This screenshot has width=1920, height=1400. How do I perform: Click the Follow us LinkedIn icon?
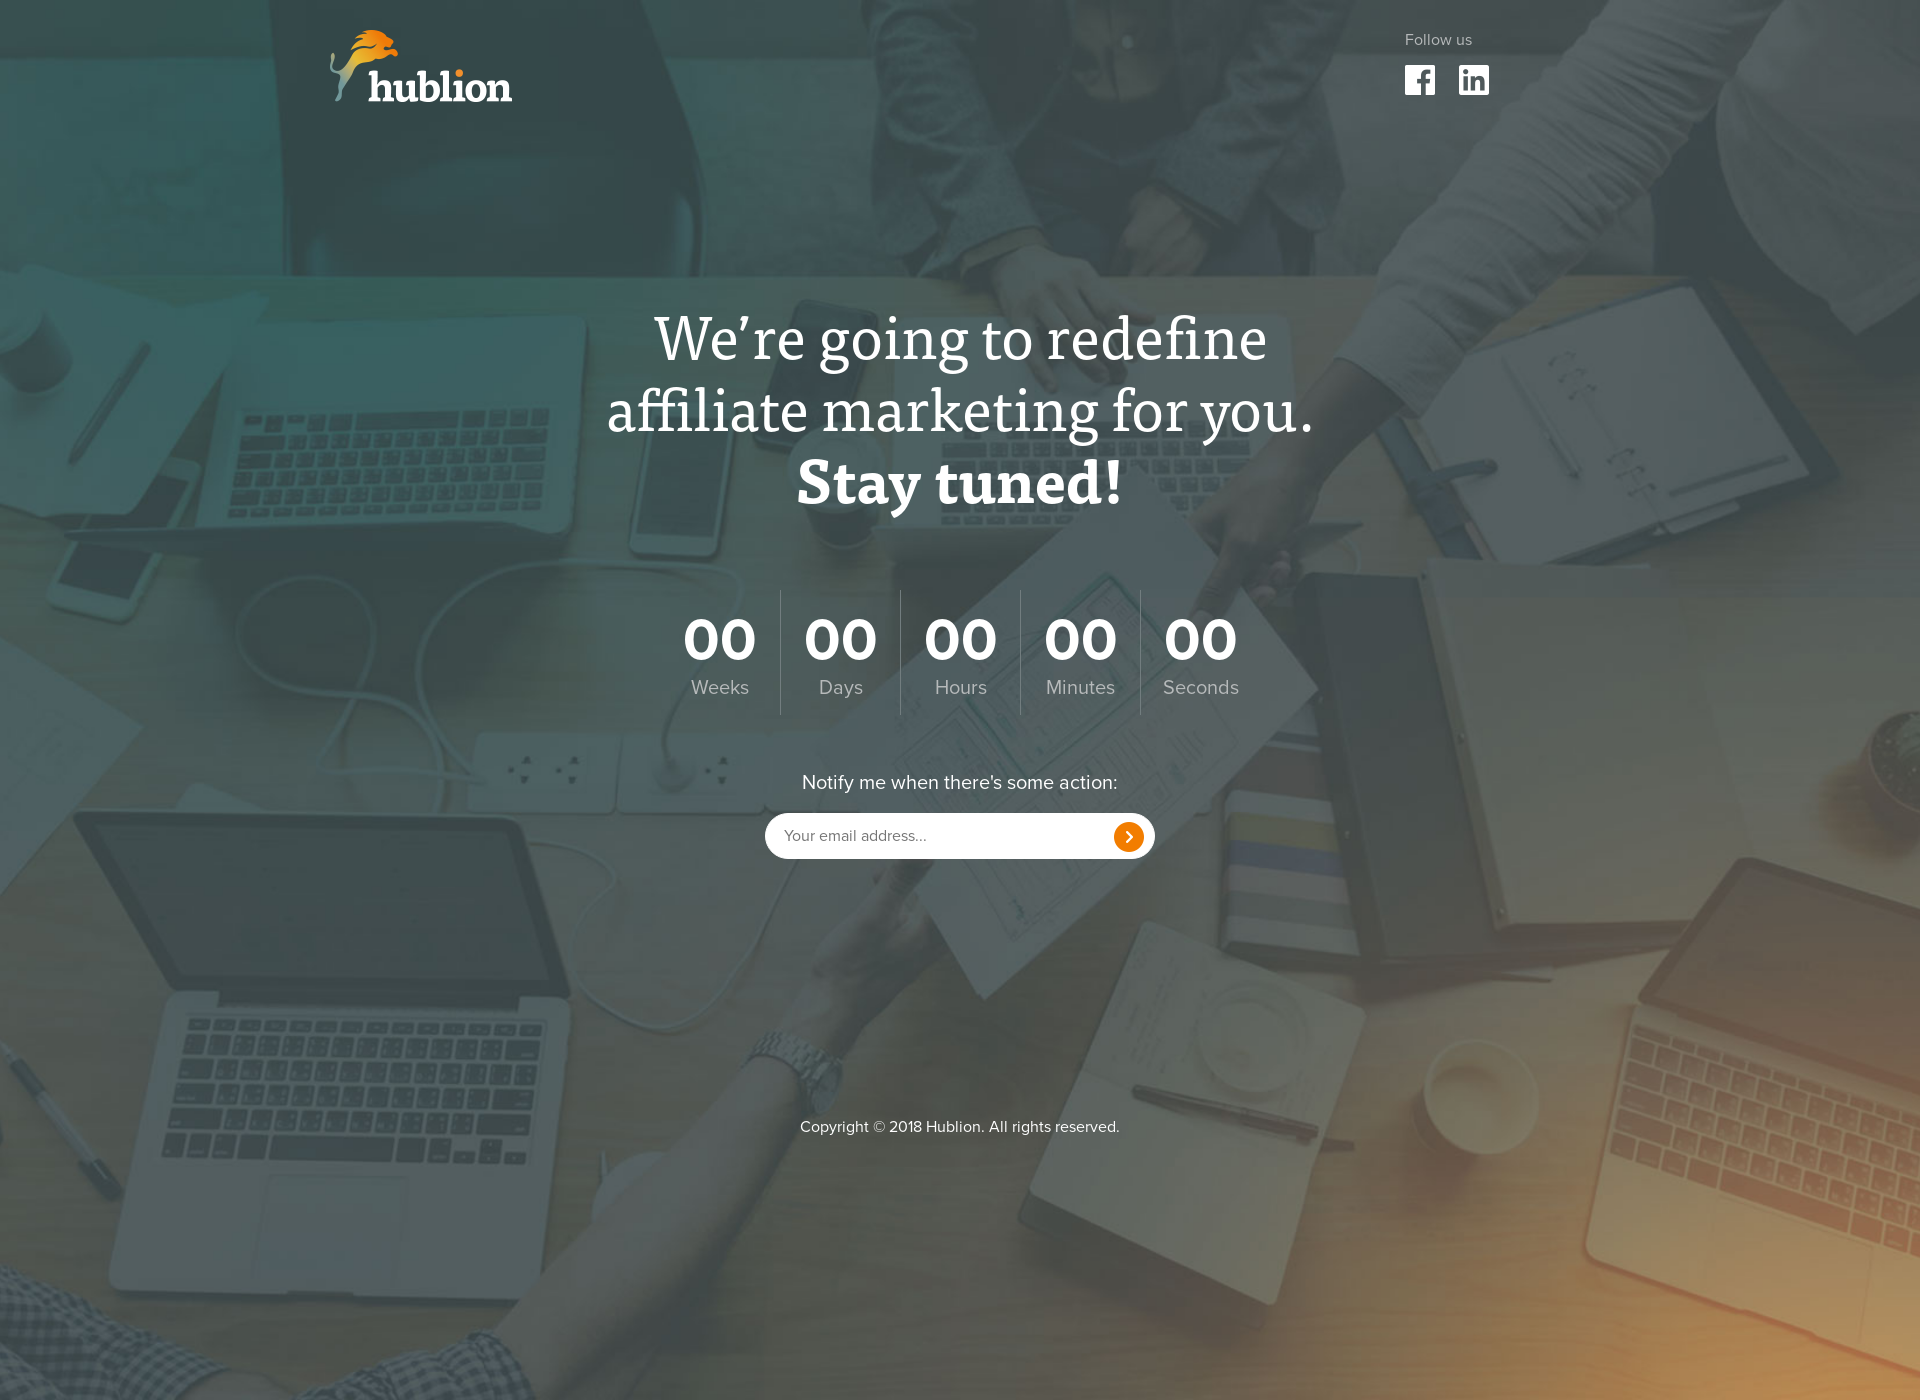[x=1474, y=79]
